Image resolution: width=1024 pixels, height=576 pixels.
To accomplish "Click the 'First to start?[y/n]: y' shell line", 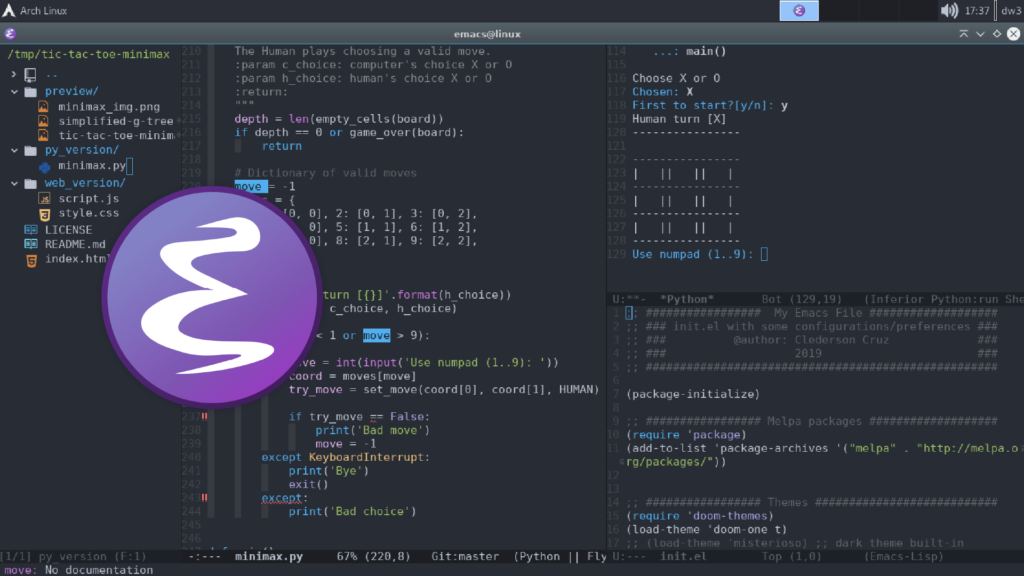I will tap(710, 105).
